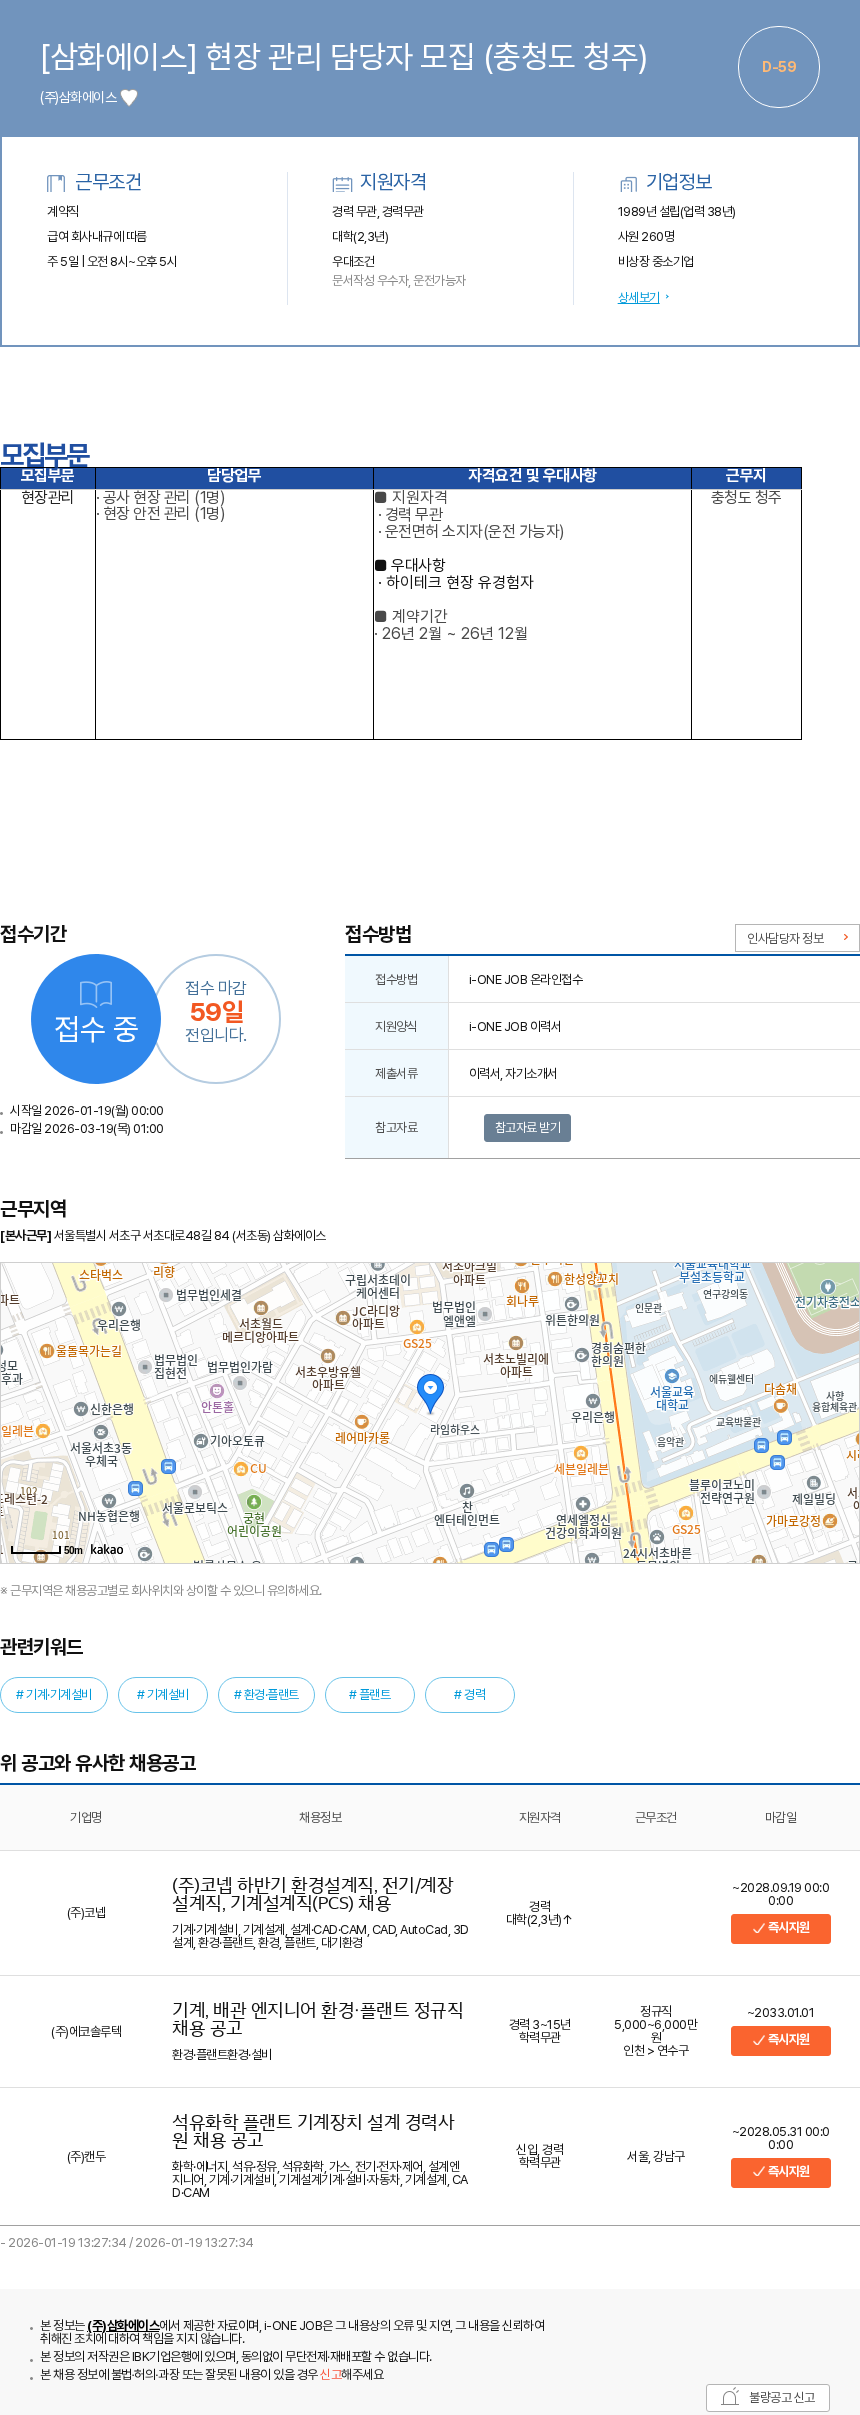Click the 찬엔터테인먼트 music marker
This screenshot has width=860, height=2415.
tap(467, 1491)
